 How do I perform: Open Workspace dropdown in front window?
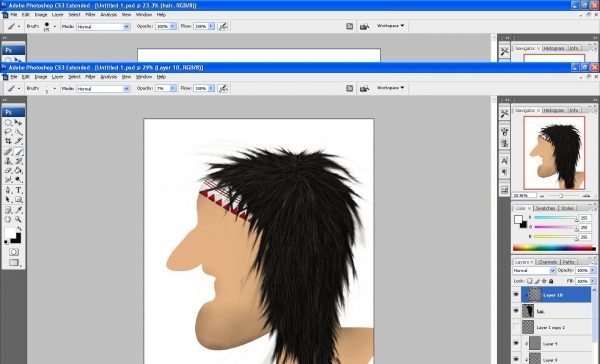[390, 88]
